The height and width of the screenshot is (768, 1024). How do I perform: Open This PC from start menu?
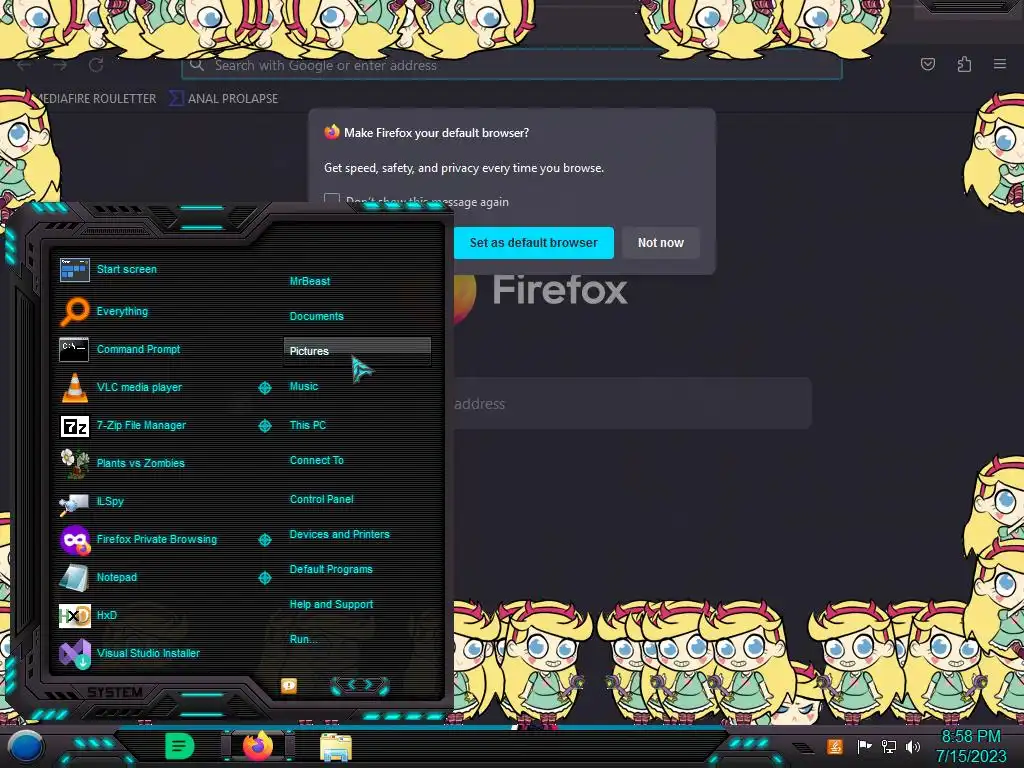308,425
